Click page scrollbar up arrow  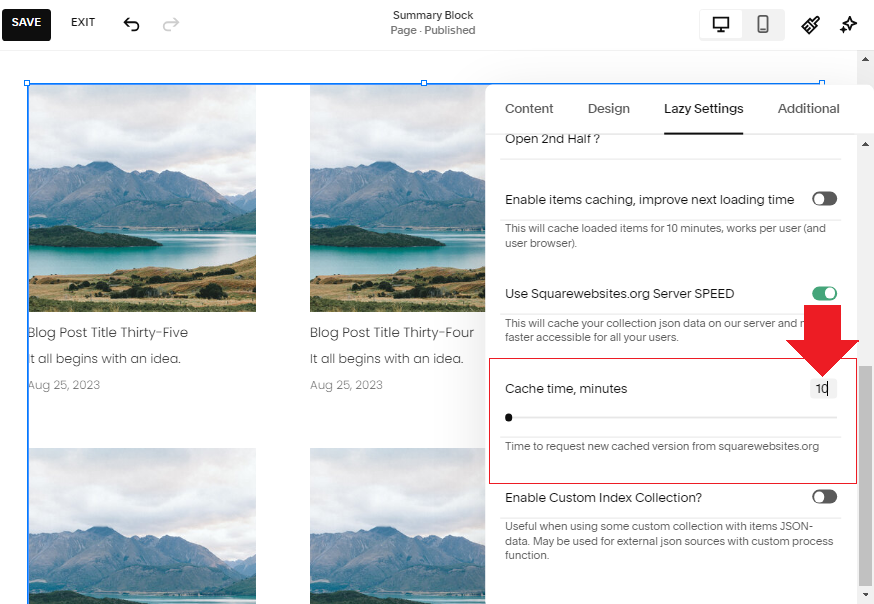pos(865,59)
